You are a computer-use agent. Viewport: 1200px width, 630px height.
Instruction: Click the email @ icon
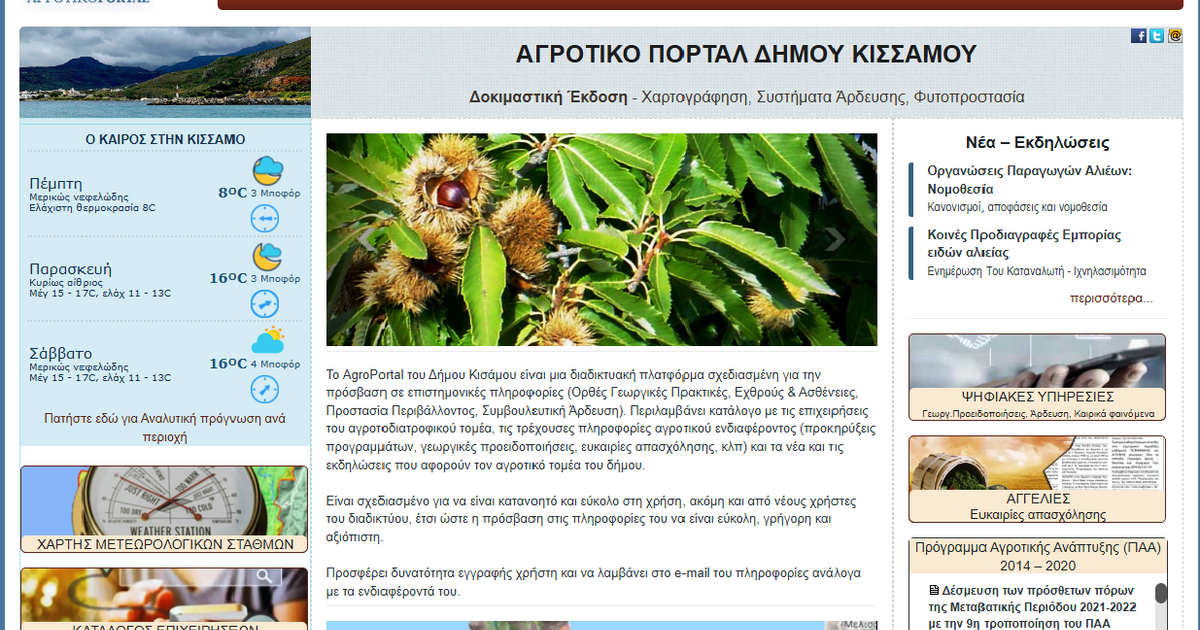point(1174,36)
